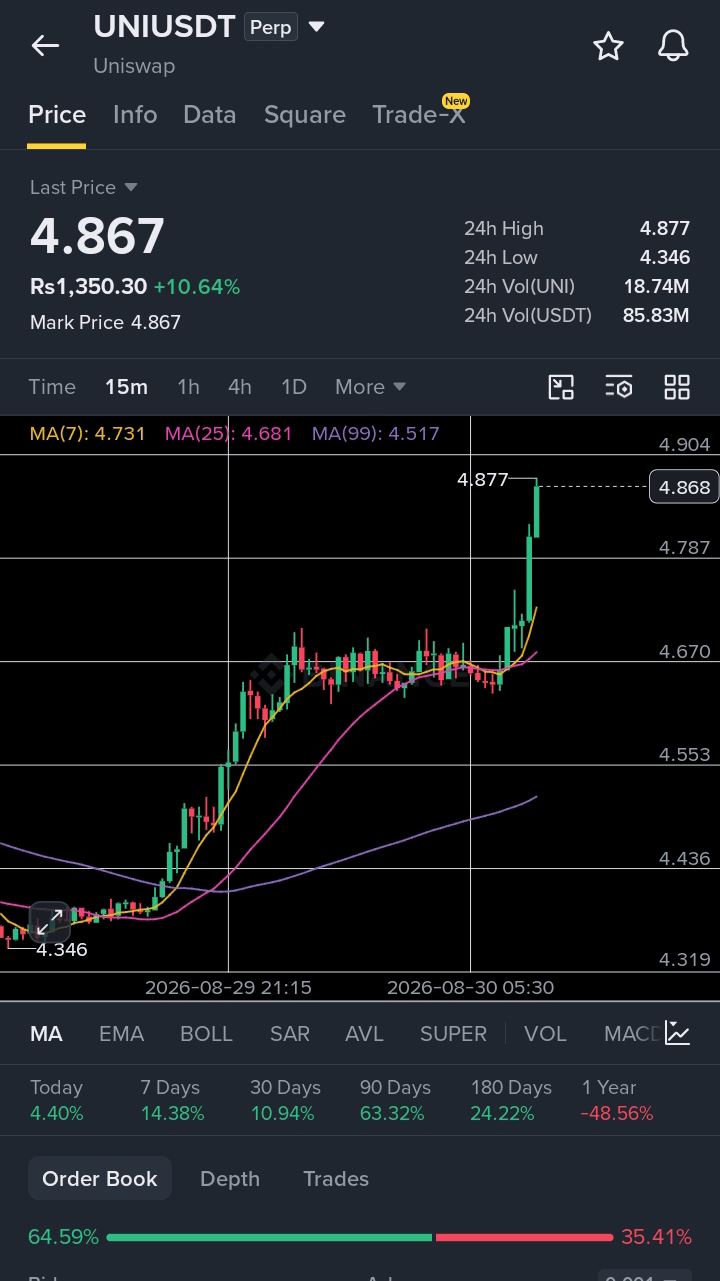Add UNIUSDT to favorites with star icon
The height and width of the screenshot is (1281, 720).
(x=608, y=46)
